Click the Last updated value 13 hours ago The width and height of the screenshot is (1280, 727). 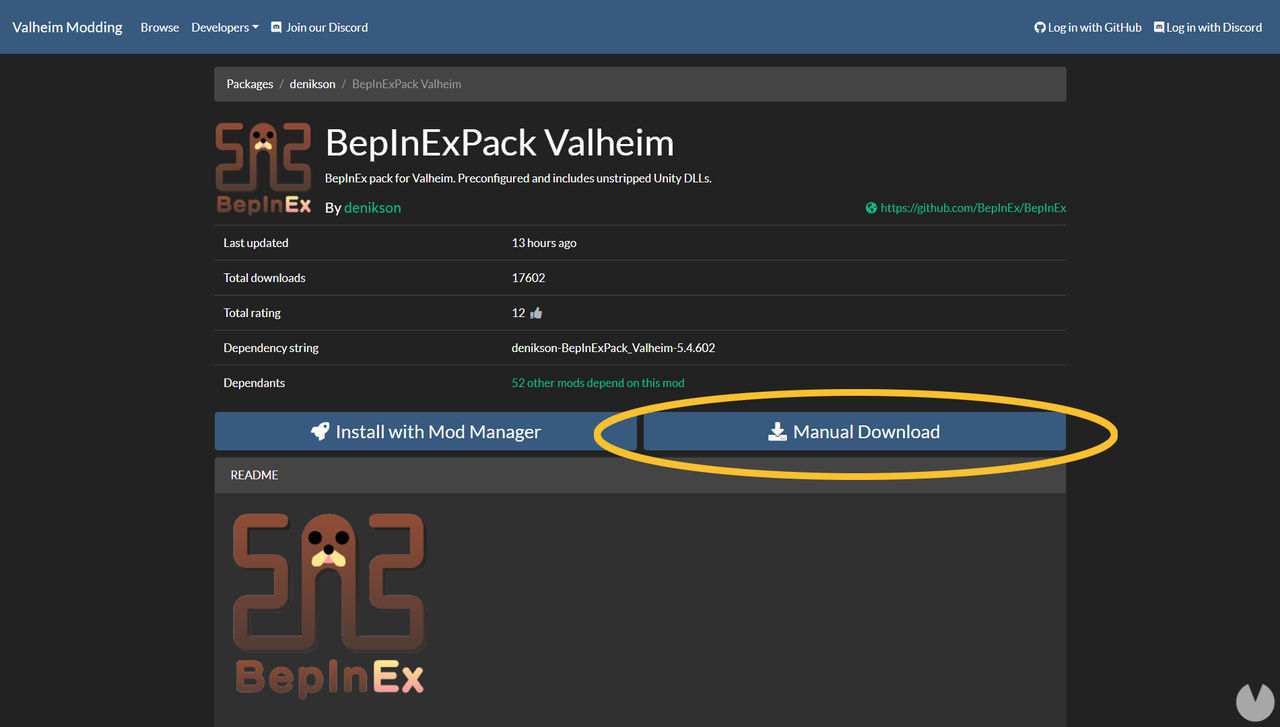point(544,243)
